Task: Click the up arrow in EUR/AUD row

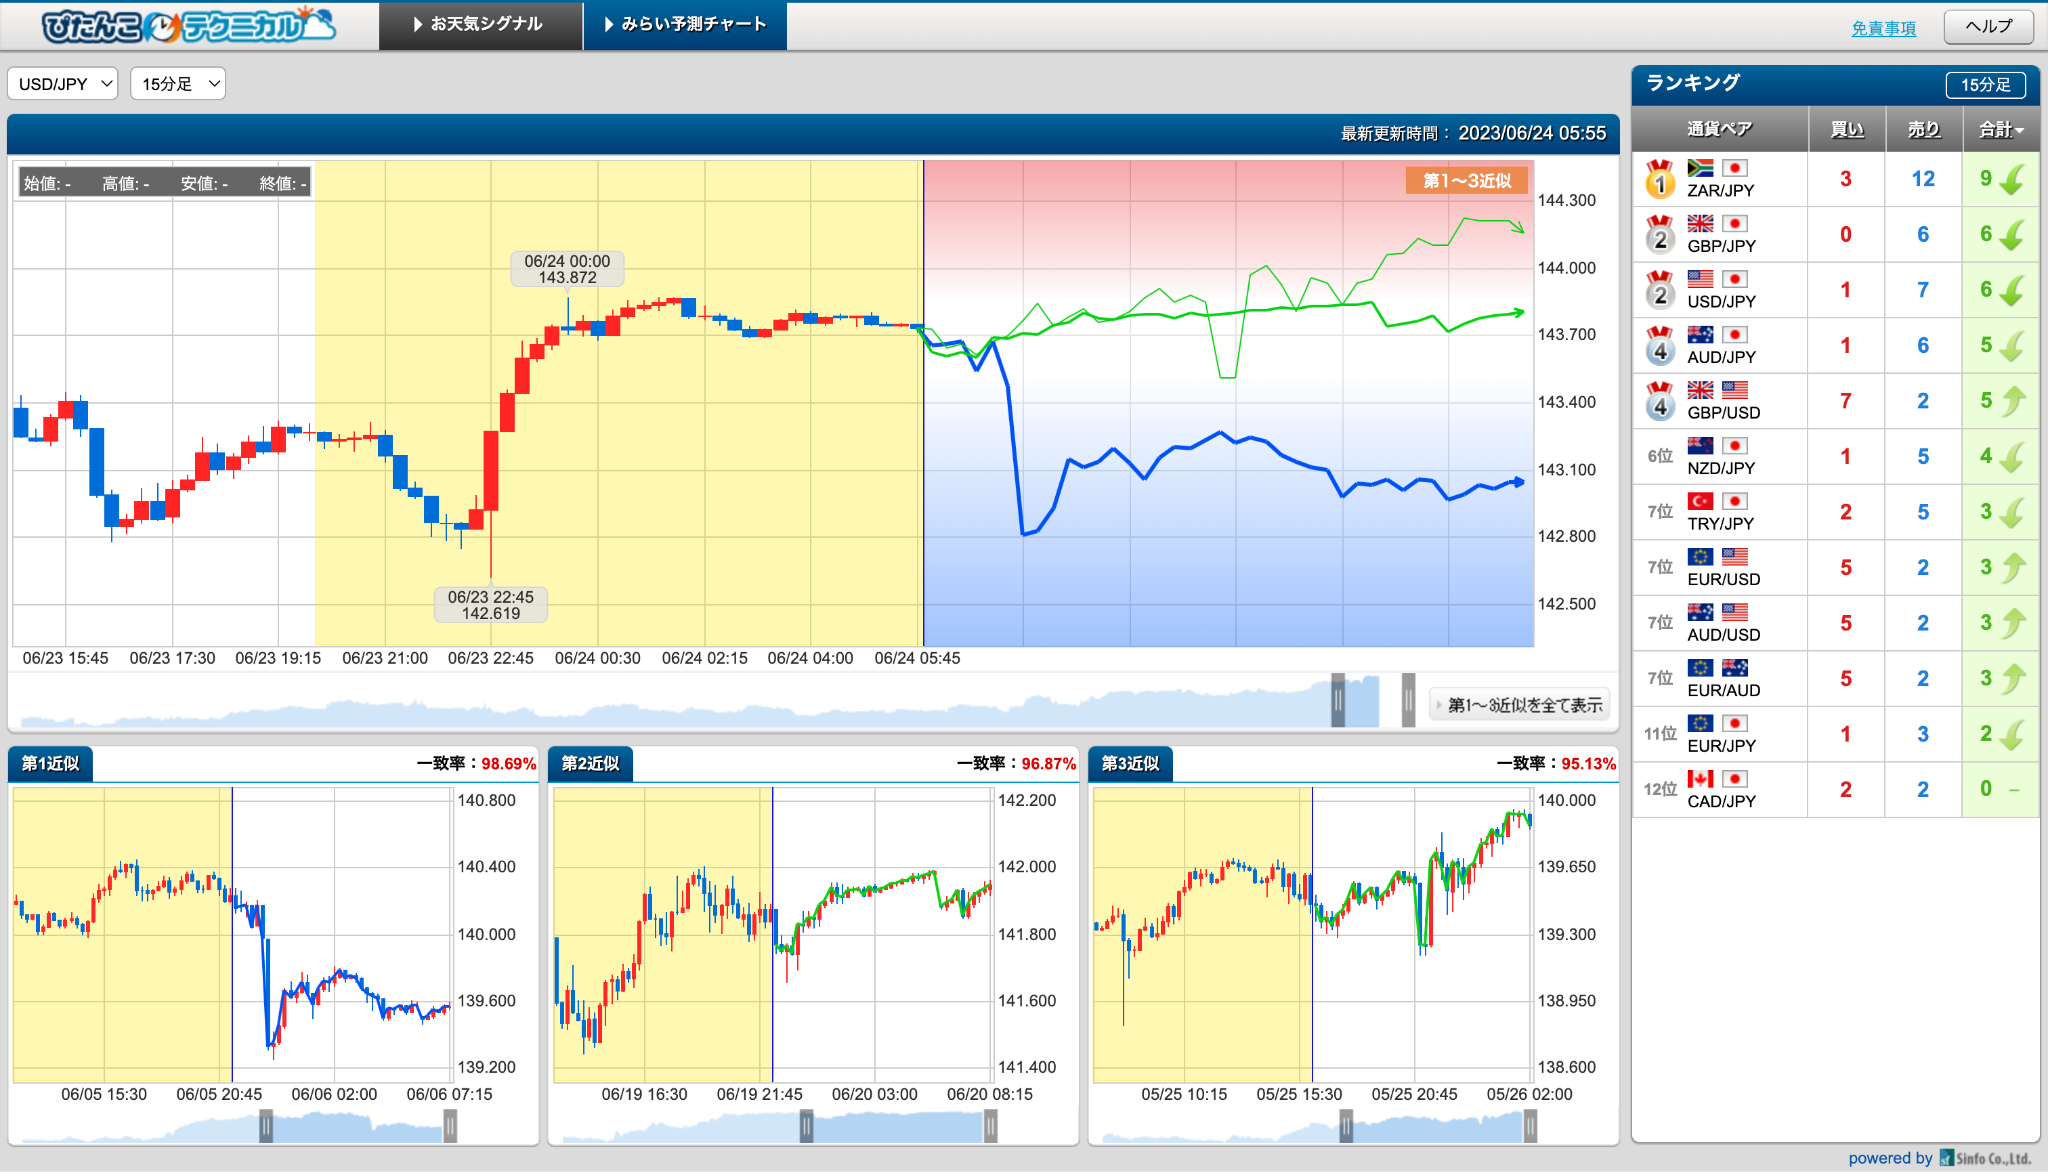Action: (x=2012, y=679)
